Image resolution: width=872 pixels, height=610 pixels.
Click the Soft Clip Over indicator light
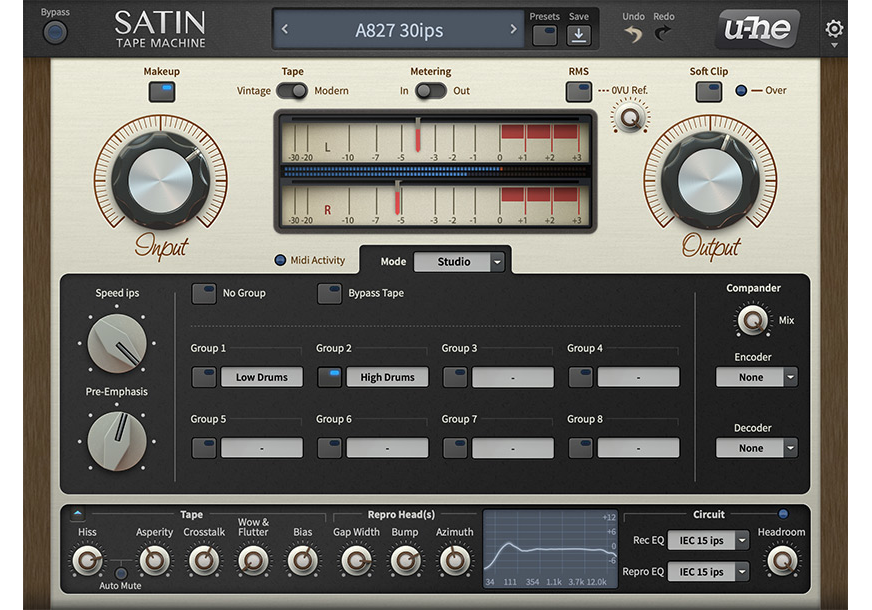(x=741, y=90)
